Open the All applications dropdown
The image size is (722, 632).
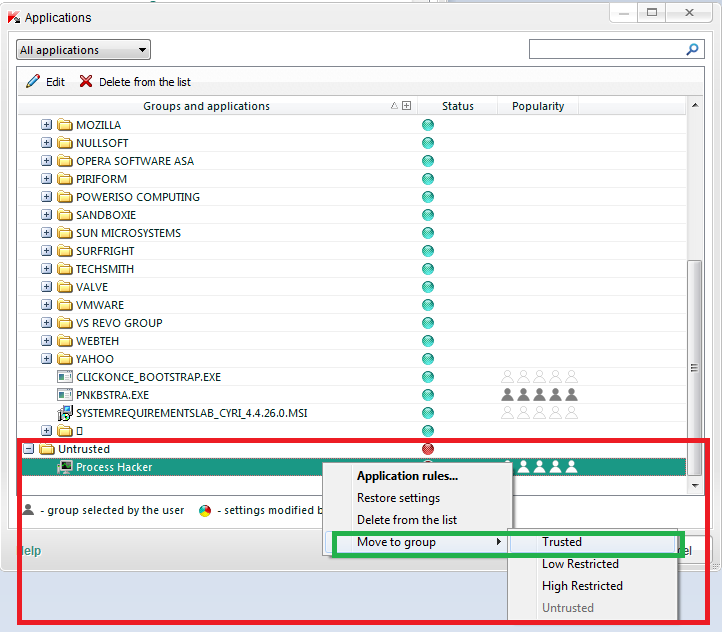(x=83, y=50)
